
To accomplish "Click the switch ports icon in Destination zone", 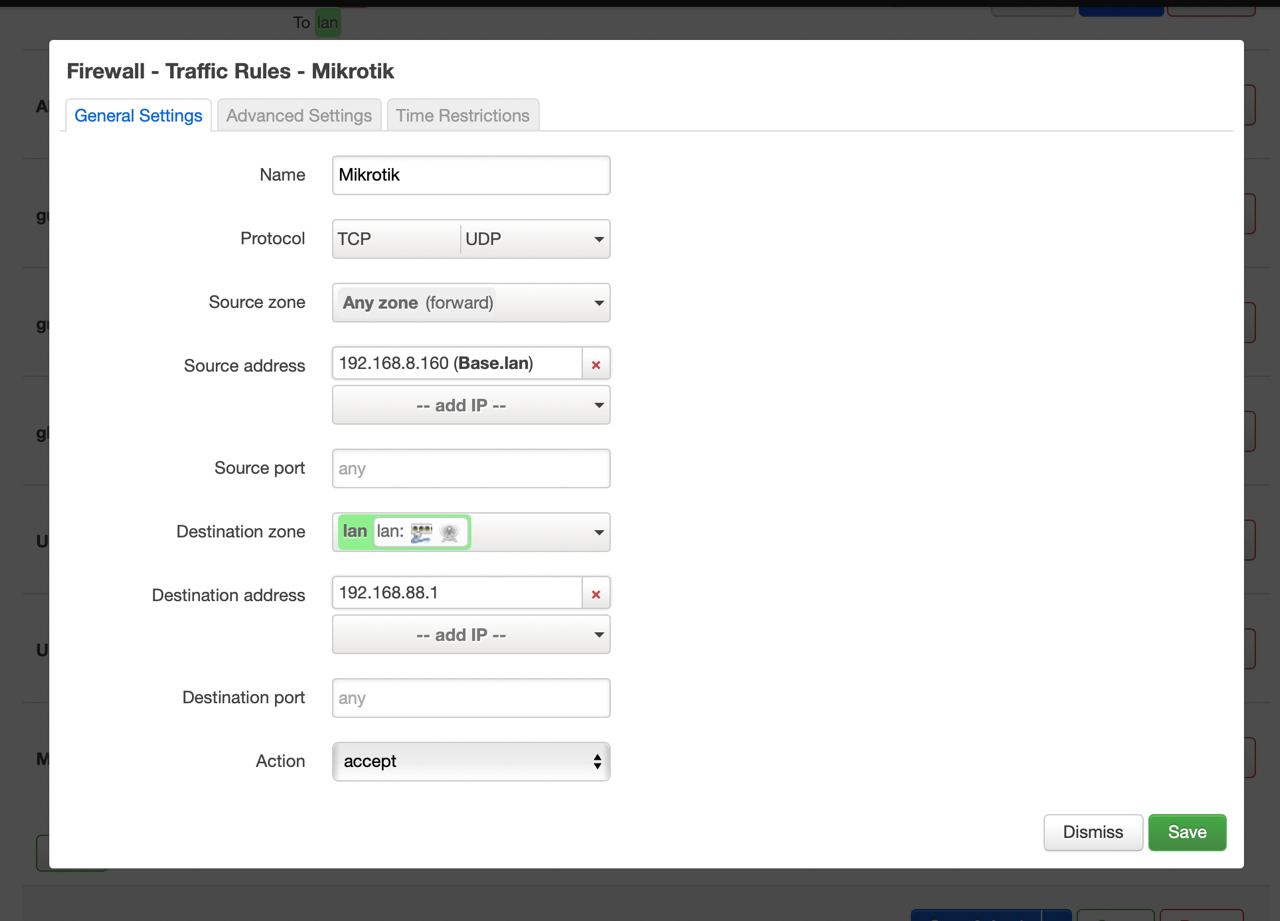I will (422, 532).
